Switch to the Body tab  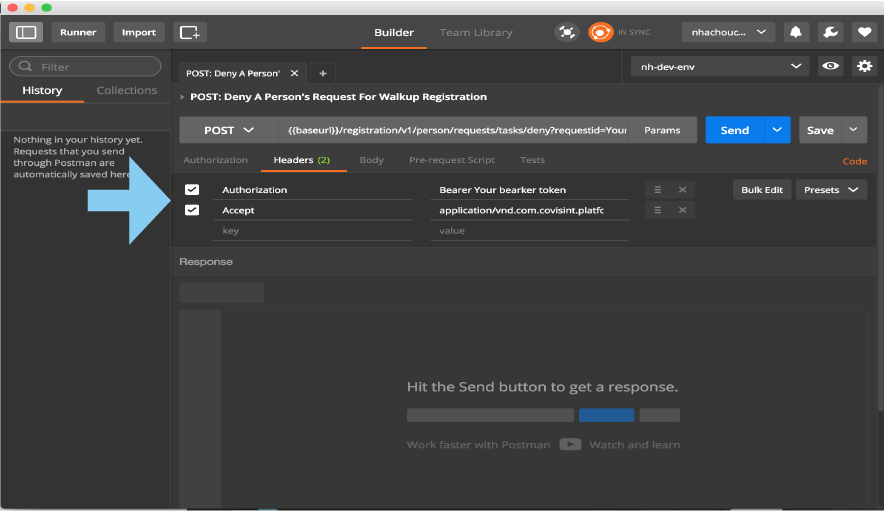pos(371,160)
